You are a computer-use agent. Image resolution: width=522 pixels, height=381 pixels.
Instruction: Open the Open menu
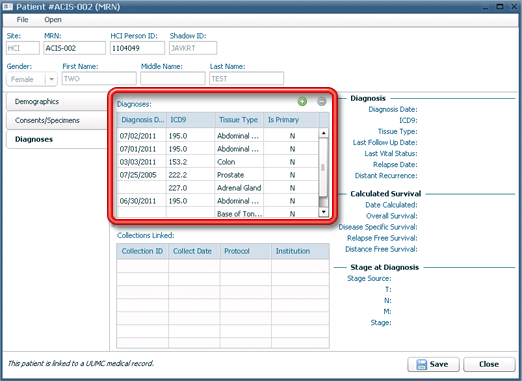coord(53,20)
